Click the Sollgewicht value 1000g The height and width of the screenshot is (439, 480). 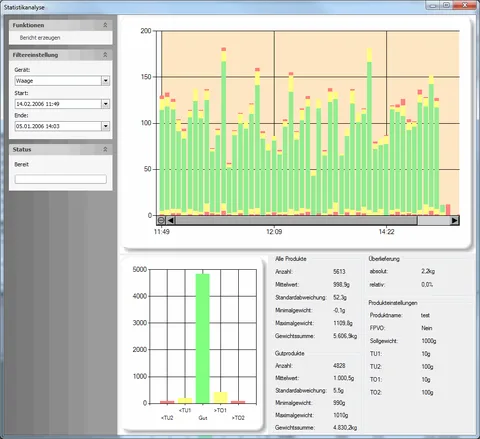(x=429, y=341)
